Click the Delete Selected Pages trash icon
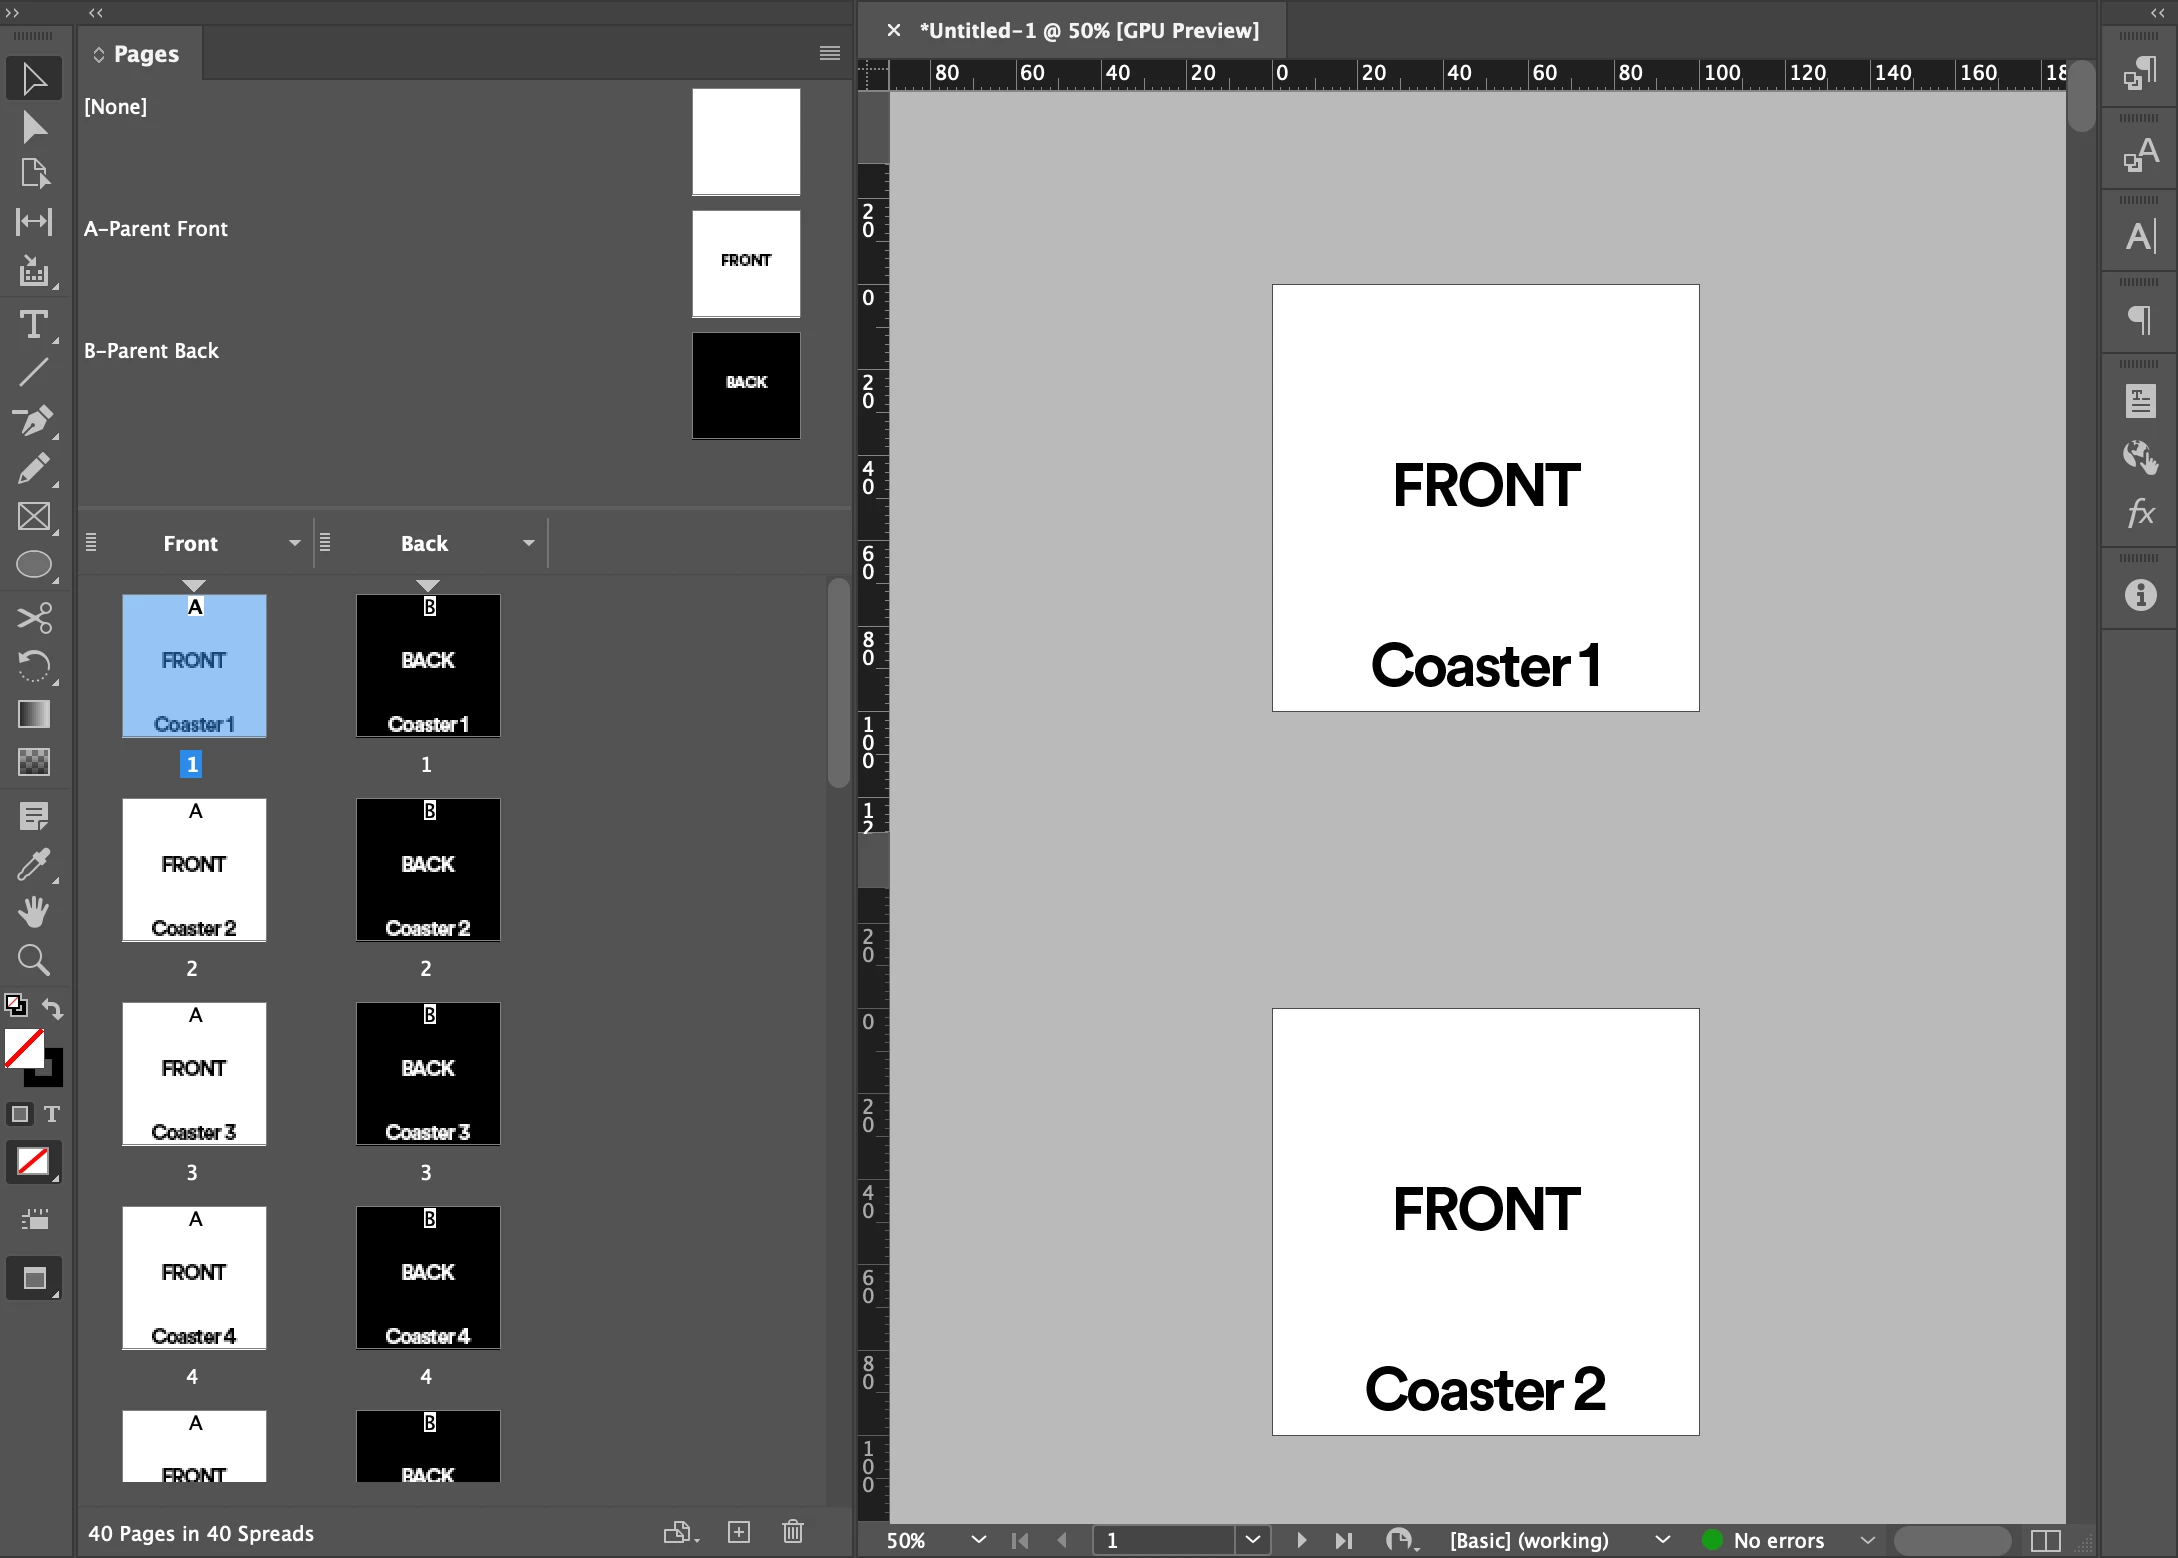 click(x=792, y=1531)
